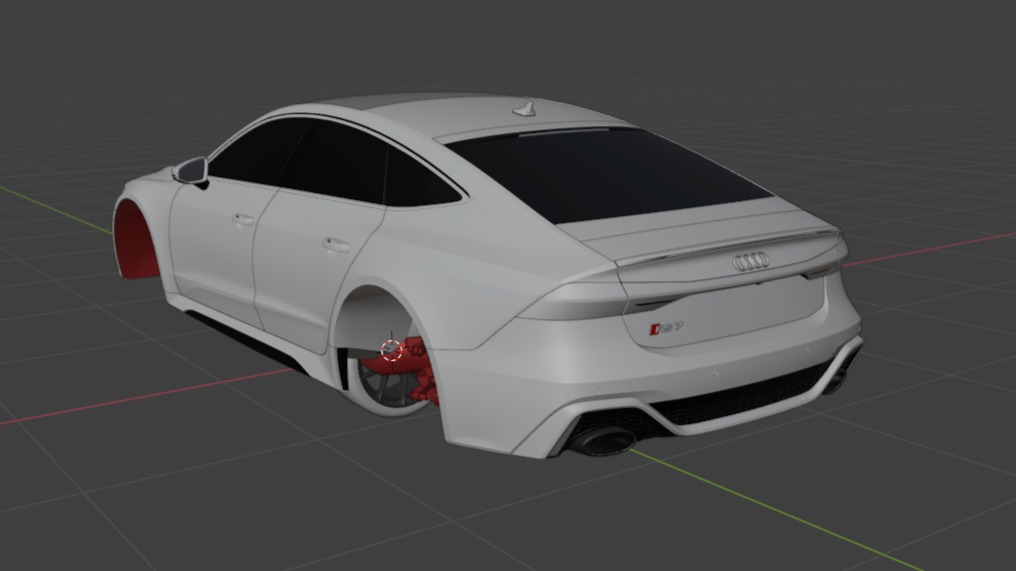
Task: Select the shark fin antenna on roof
Action: tap(525, 109)
